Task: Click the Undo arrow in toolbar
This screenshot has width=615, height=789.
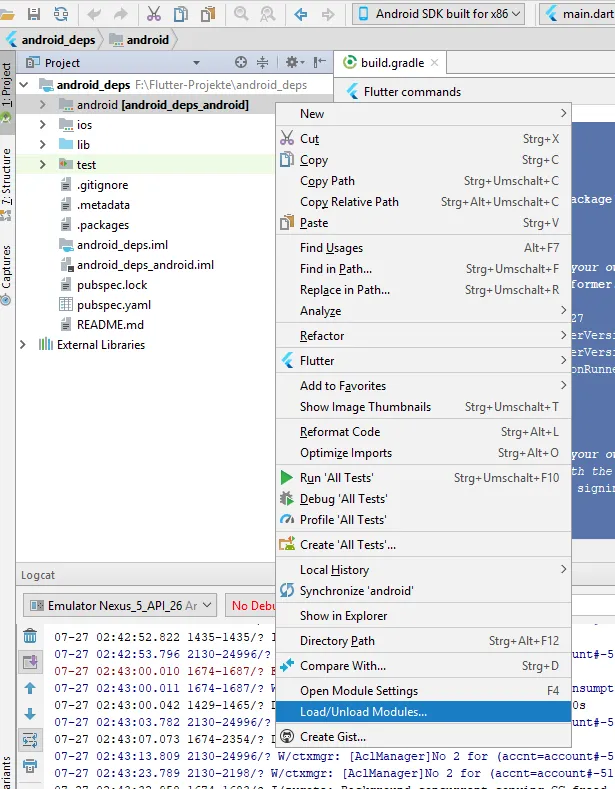Action: point(94,14)
